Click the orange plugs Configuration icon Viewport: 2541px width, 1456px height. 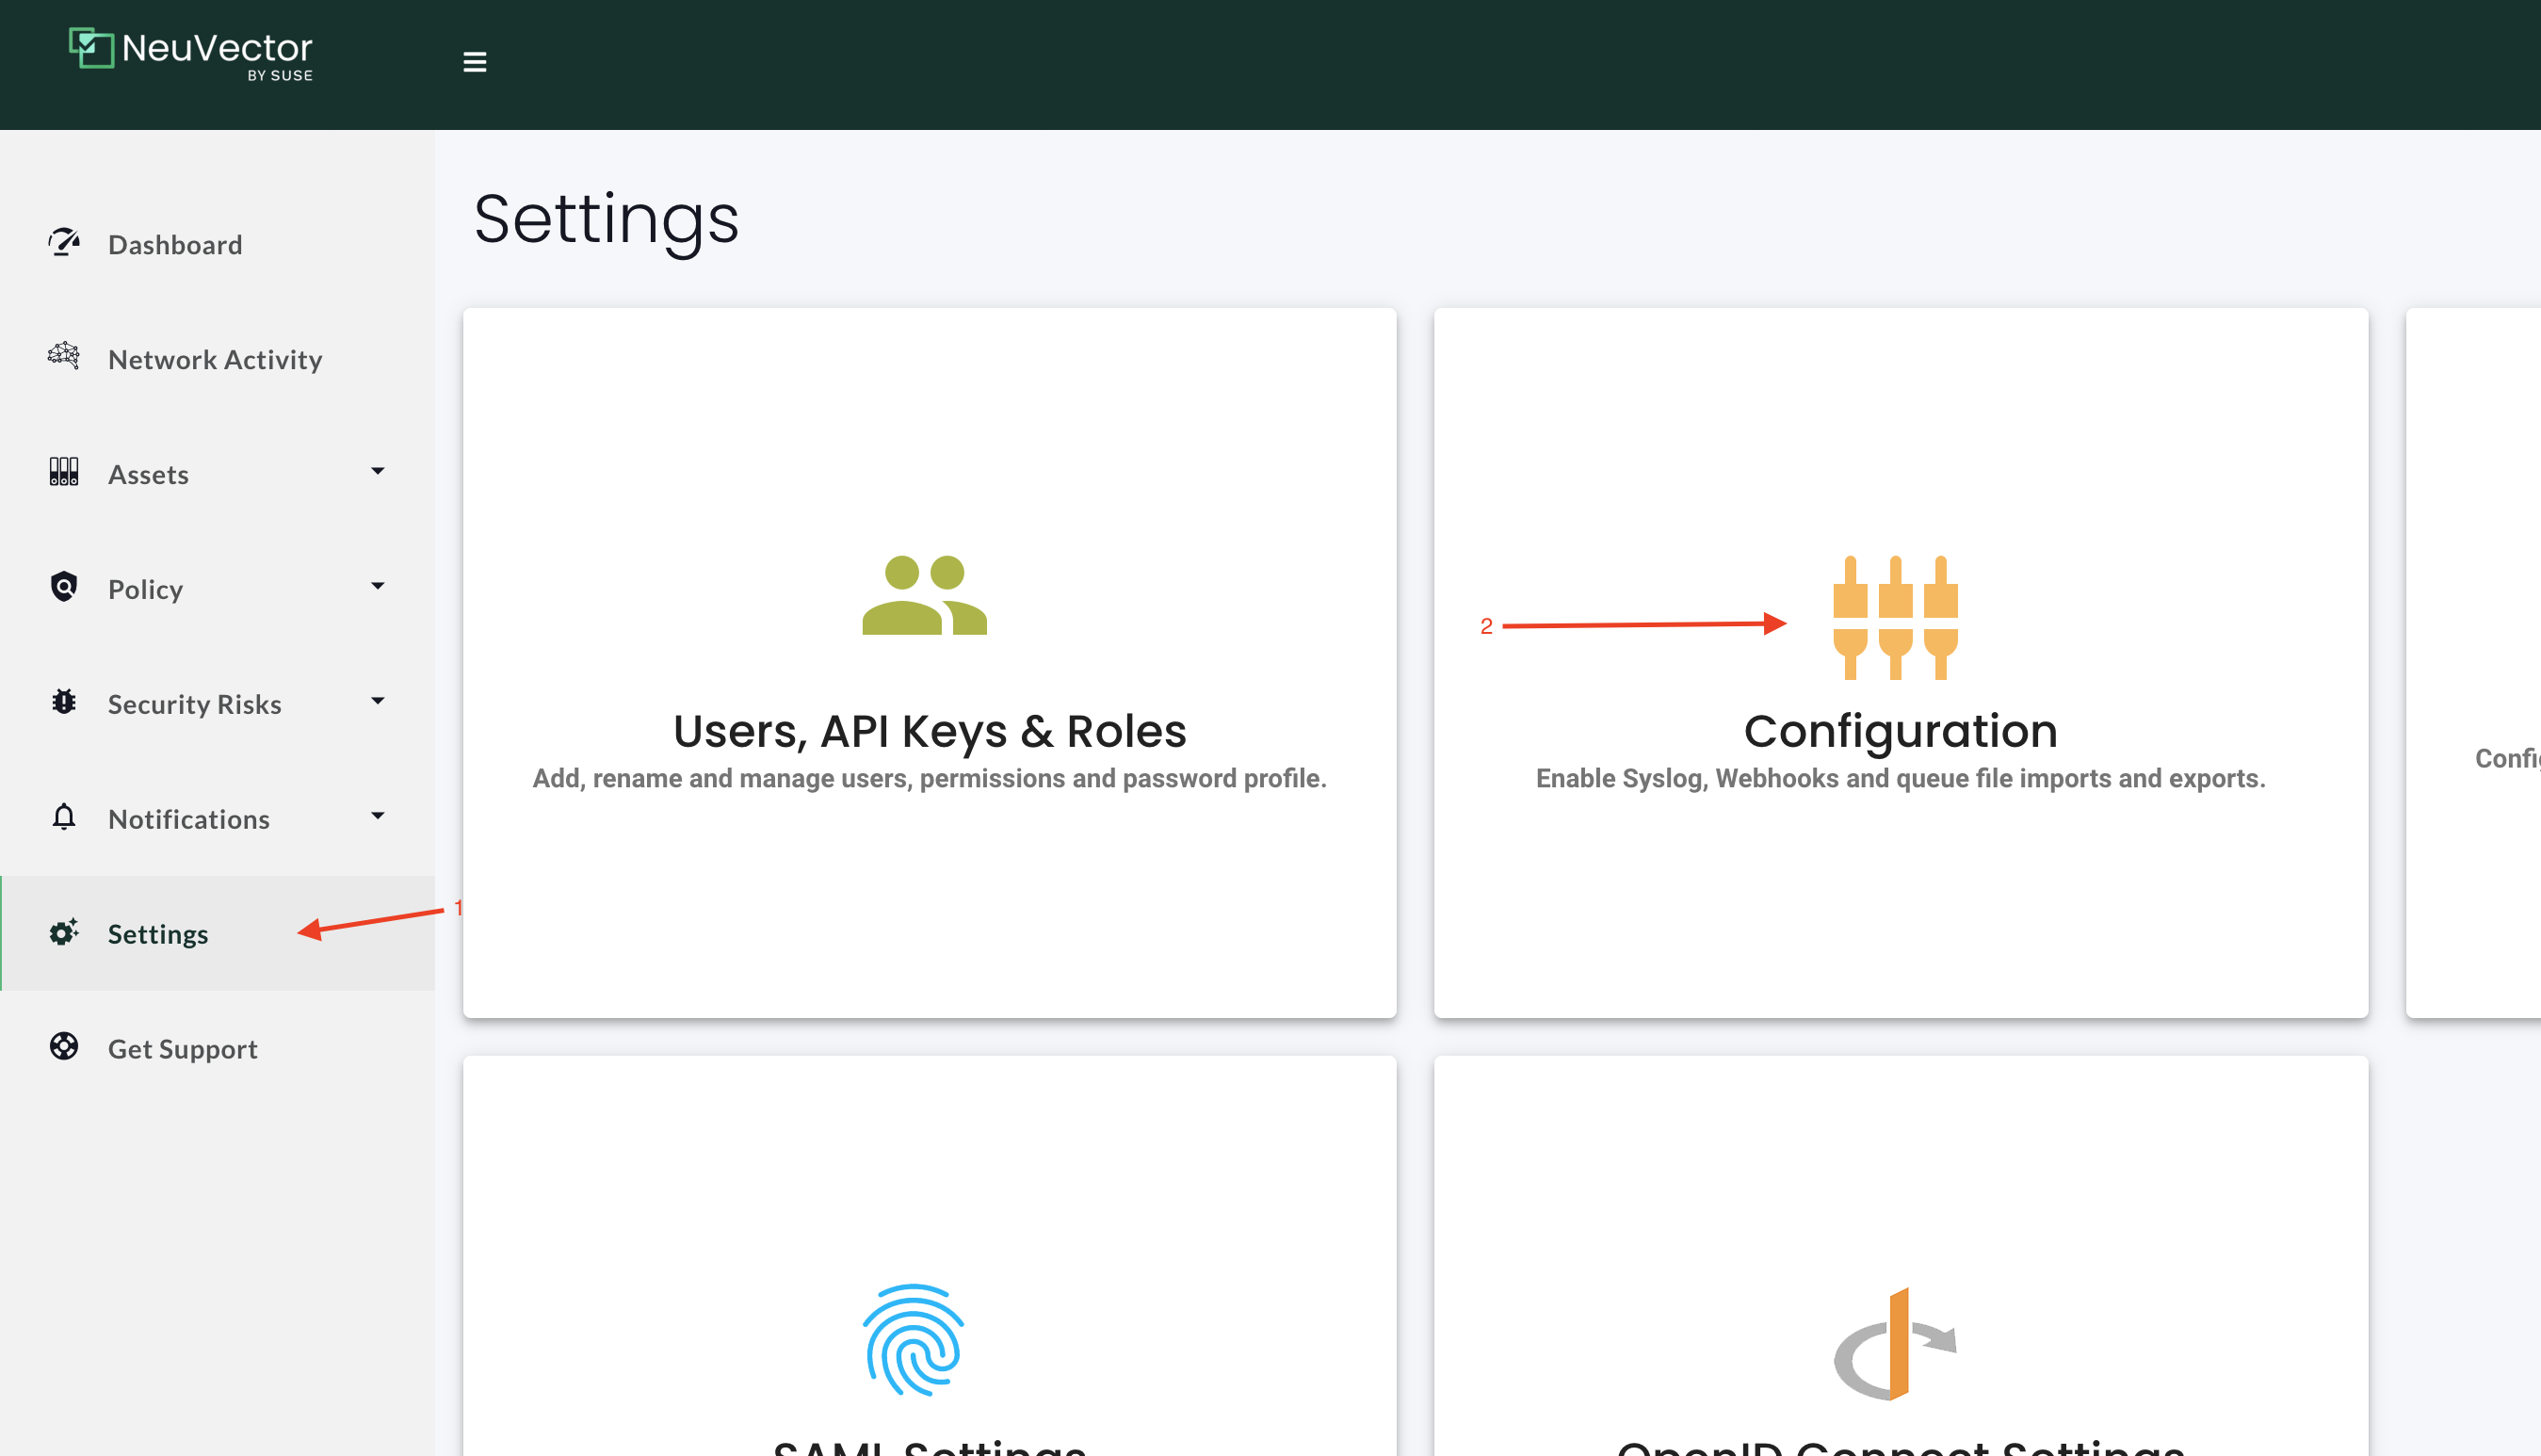[x=1895, y=617]
